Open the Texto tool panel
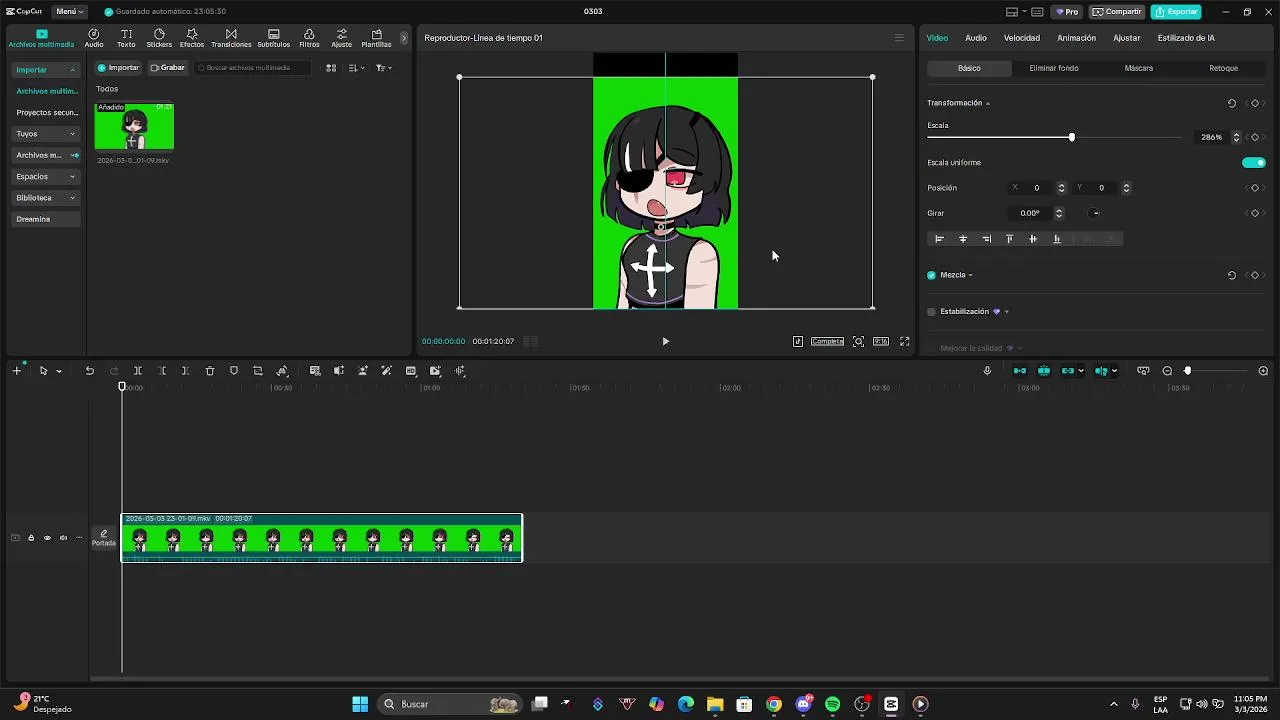This screenshot has height=720, width=1280. 126,38
